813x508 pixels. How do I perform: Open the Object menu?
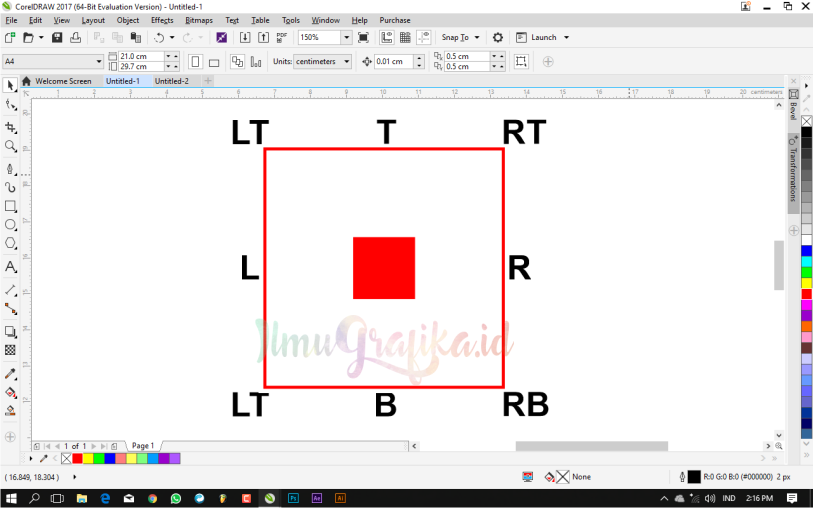128,20
